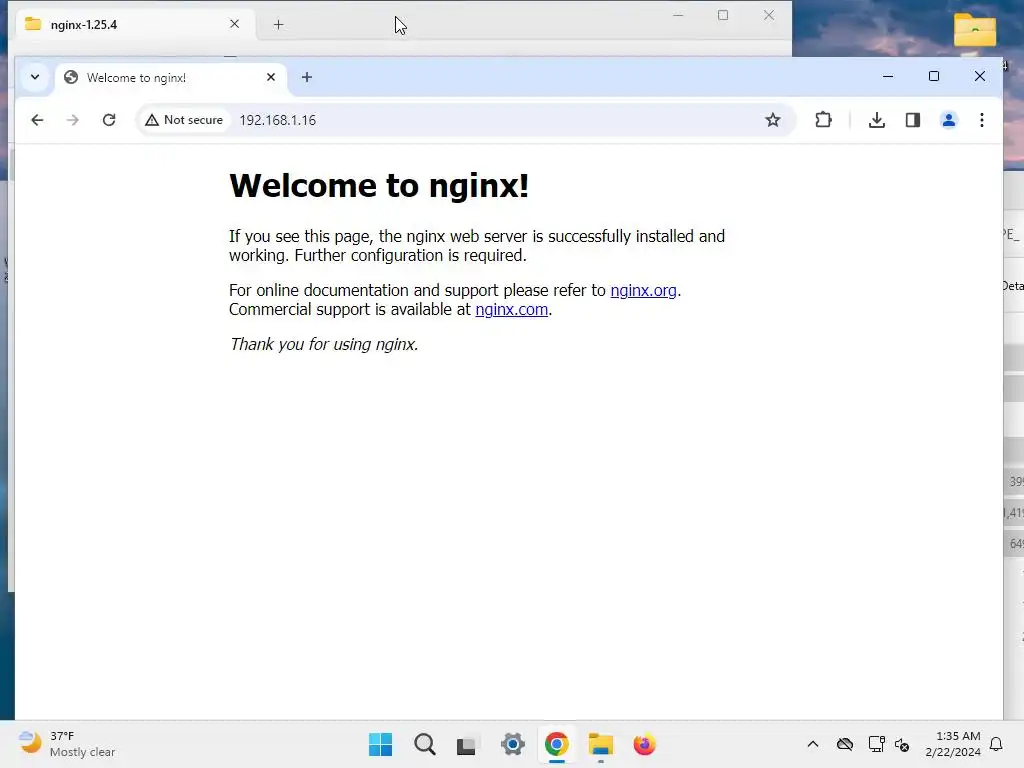Click the Thank you for using nginx text
The height and width of the screenshot is (768, 1024).
(x=324, y=344)
